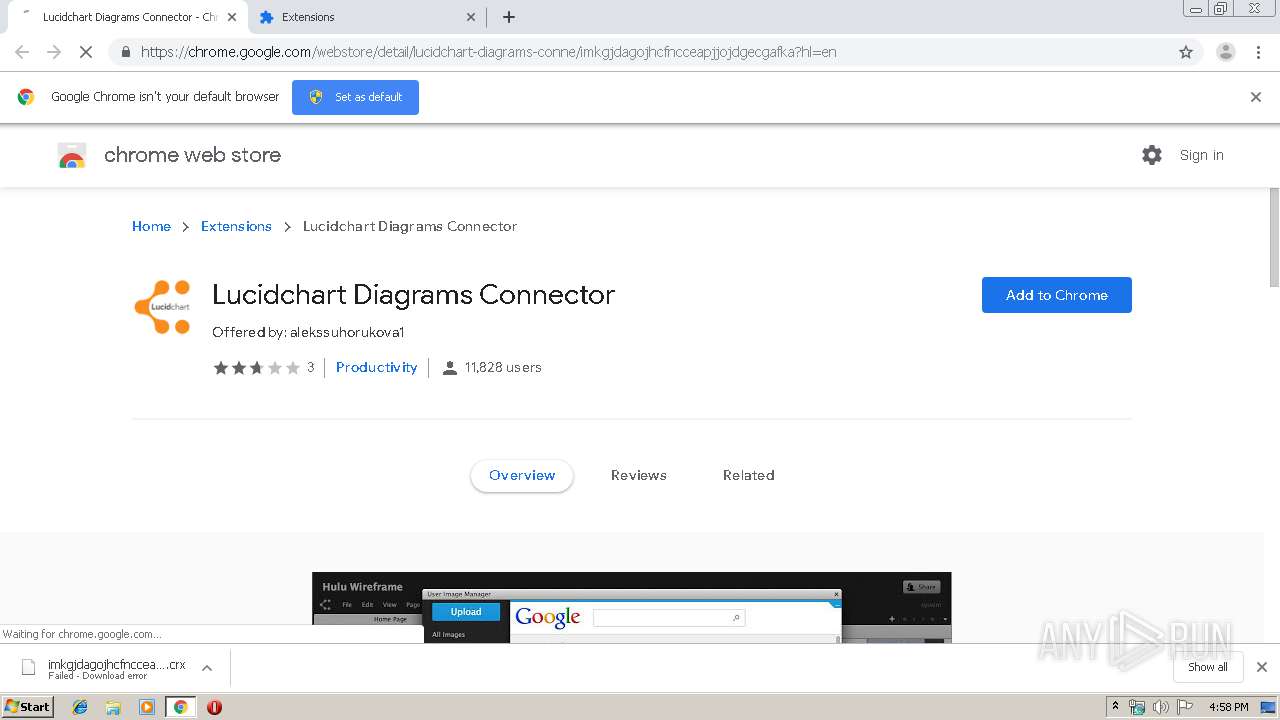The image size is (1280, 720).
Task: Open the Productivity category link
Action: 376,367
